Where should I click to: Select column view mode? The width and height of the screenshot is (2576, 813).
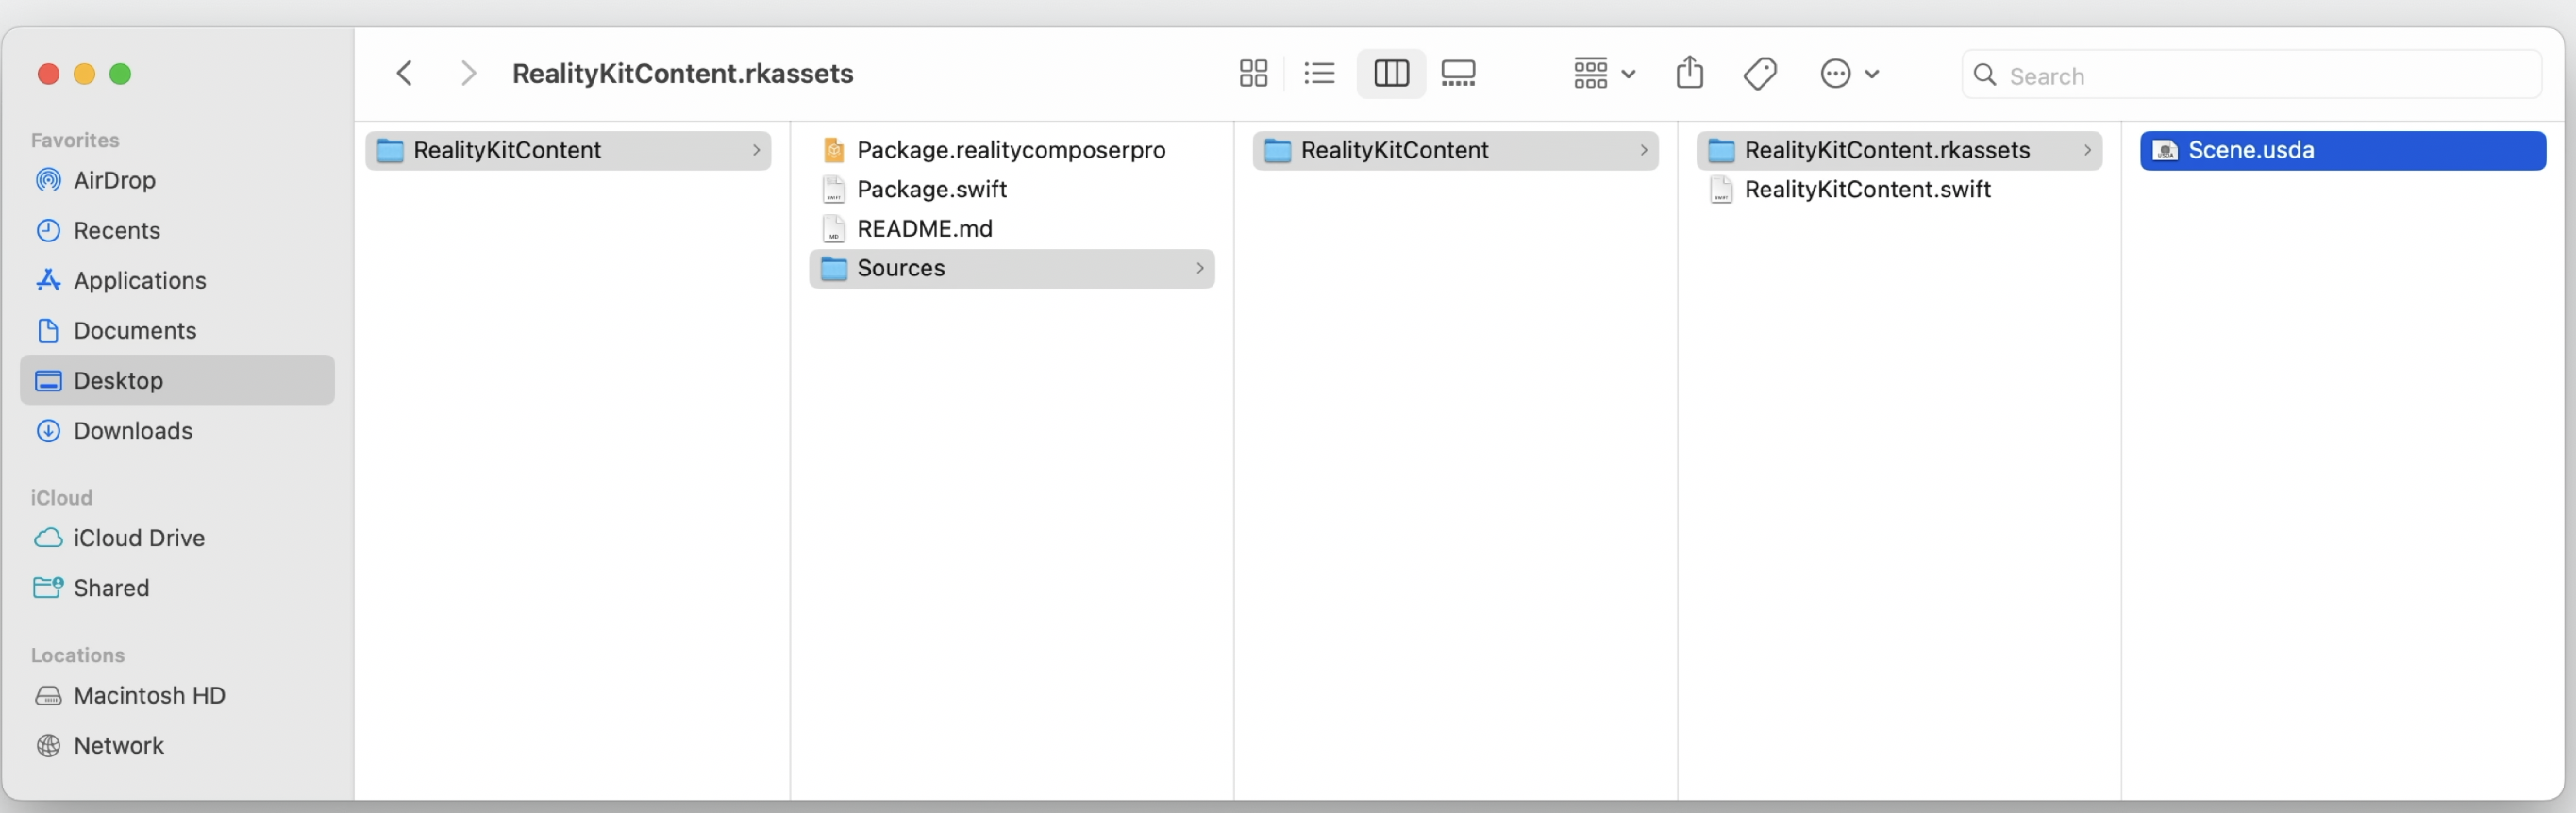(x=1390, y=73)
